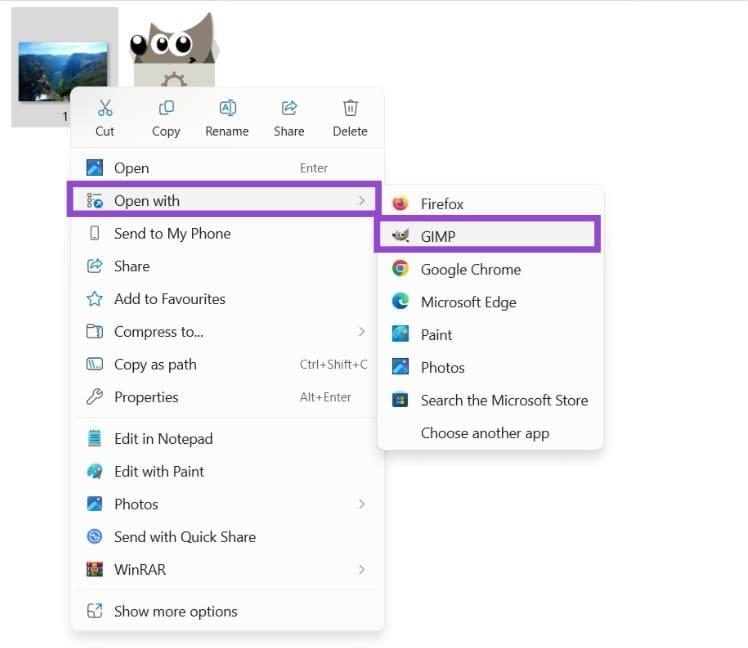Open image with Firefox
The height and width of the screenshot is (648, 748).
click(x=442, y=204)
